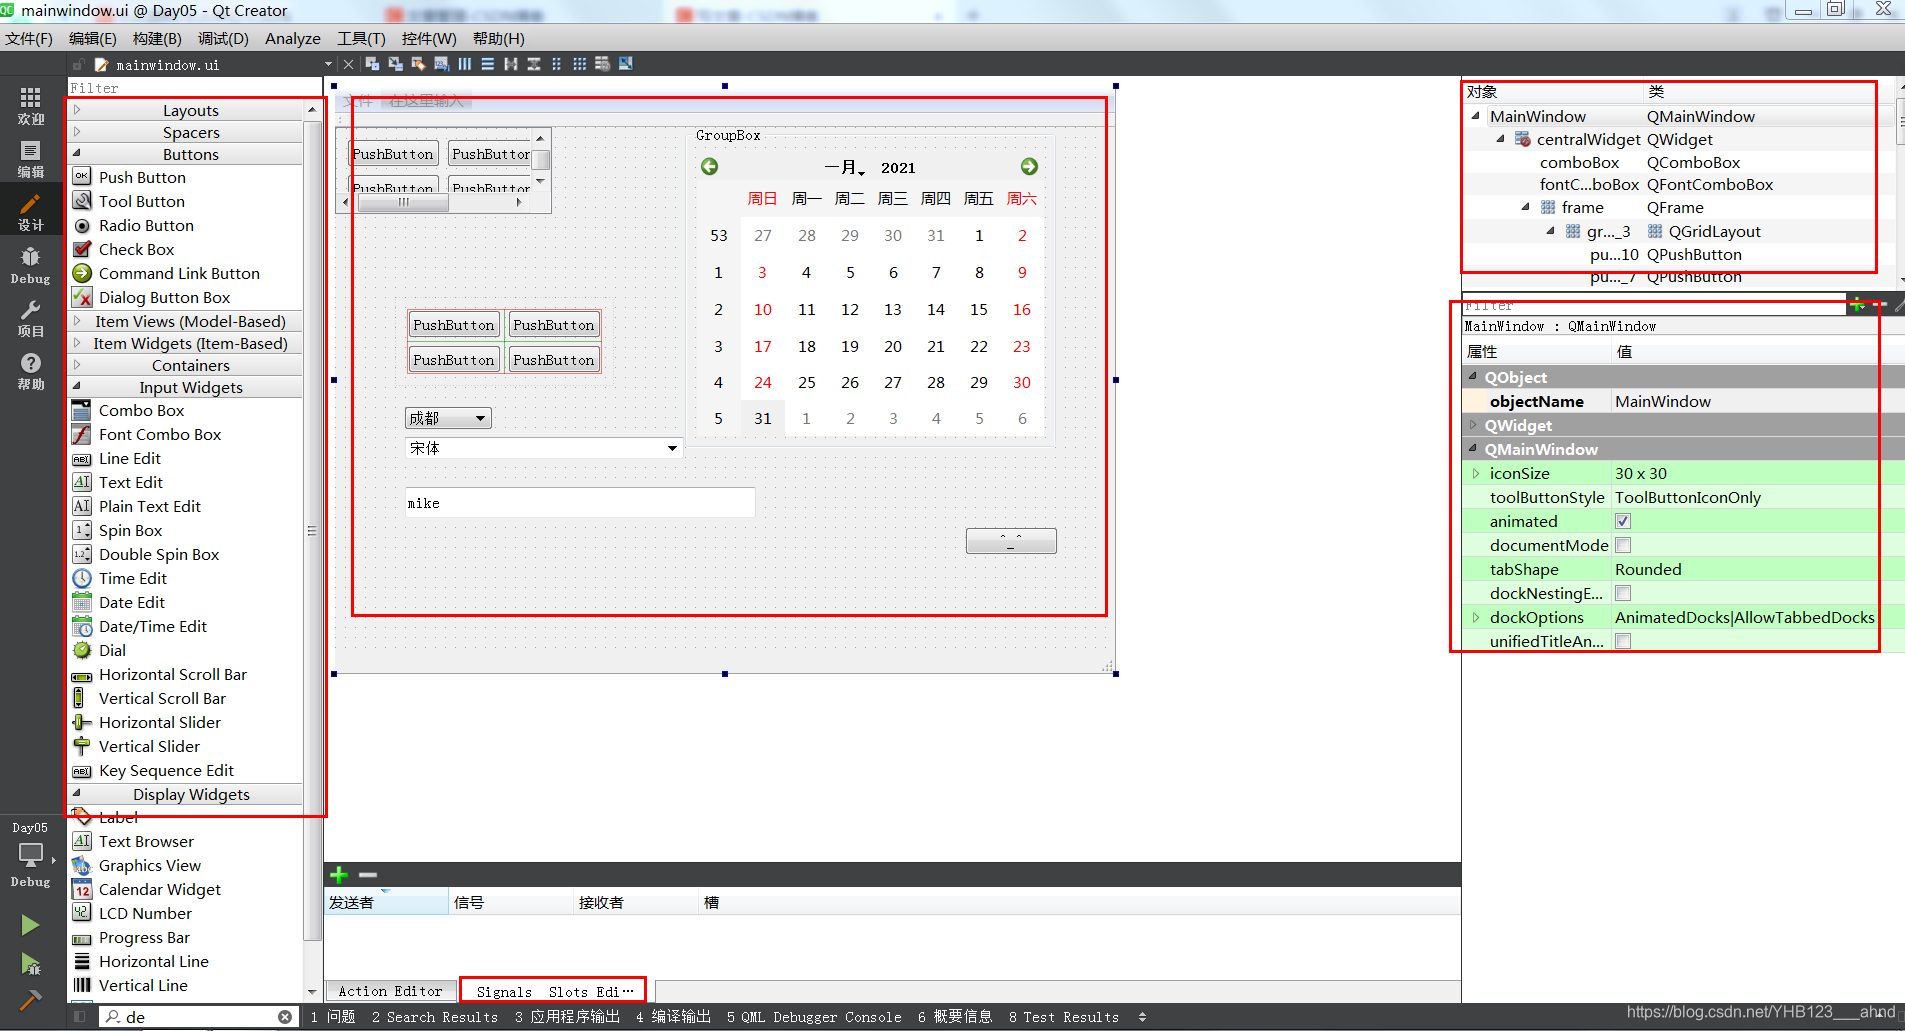Screen dimensions: 1905x1031
Task: Switch to Edit Signals/Slots mode icon
Action: click(395, 64)
